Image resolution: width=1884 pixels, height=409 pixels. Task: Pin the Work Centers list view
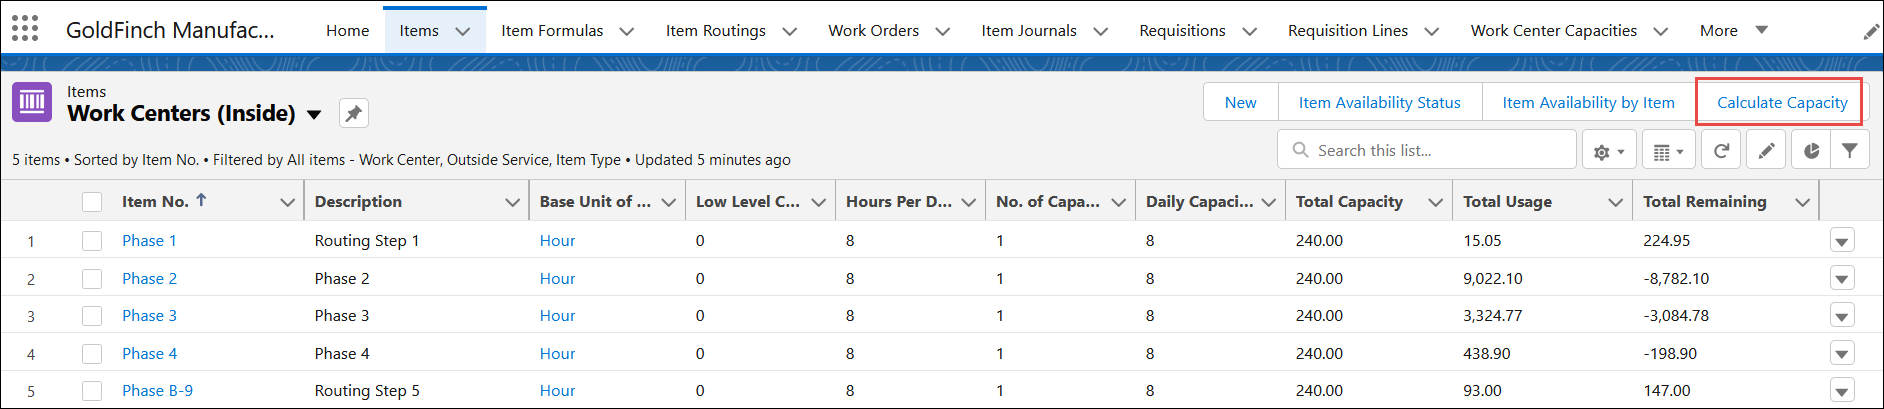353,114
